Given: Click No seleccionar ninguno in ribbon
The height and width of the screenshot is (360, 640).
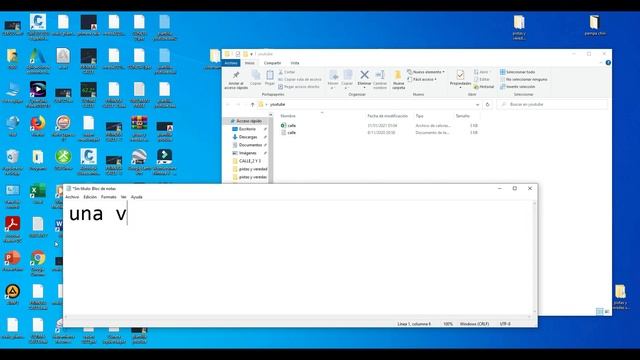Looking at the screenshot, I should [x=524, y=79].
